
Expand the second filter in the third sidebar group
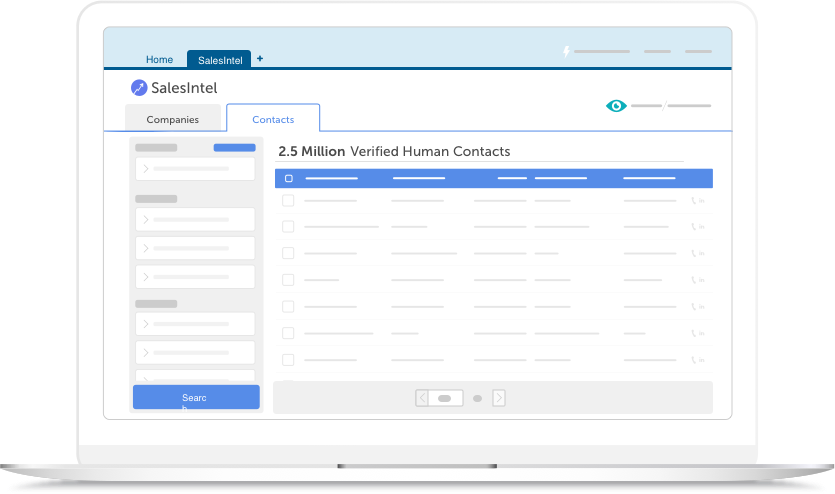click(x=195, y=352)
